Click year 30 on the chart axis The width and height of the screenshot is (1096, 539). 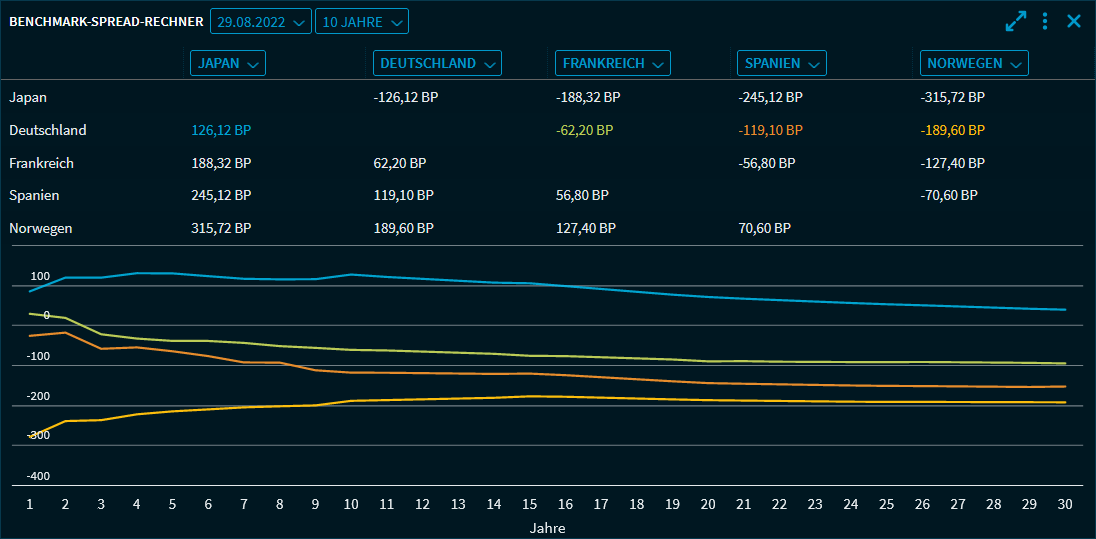(1064, 505)
